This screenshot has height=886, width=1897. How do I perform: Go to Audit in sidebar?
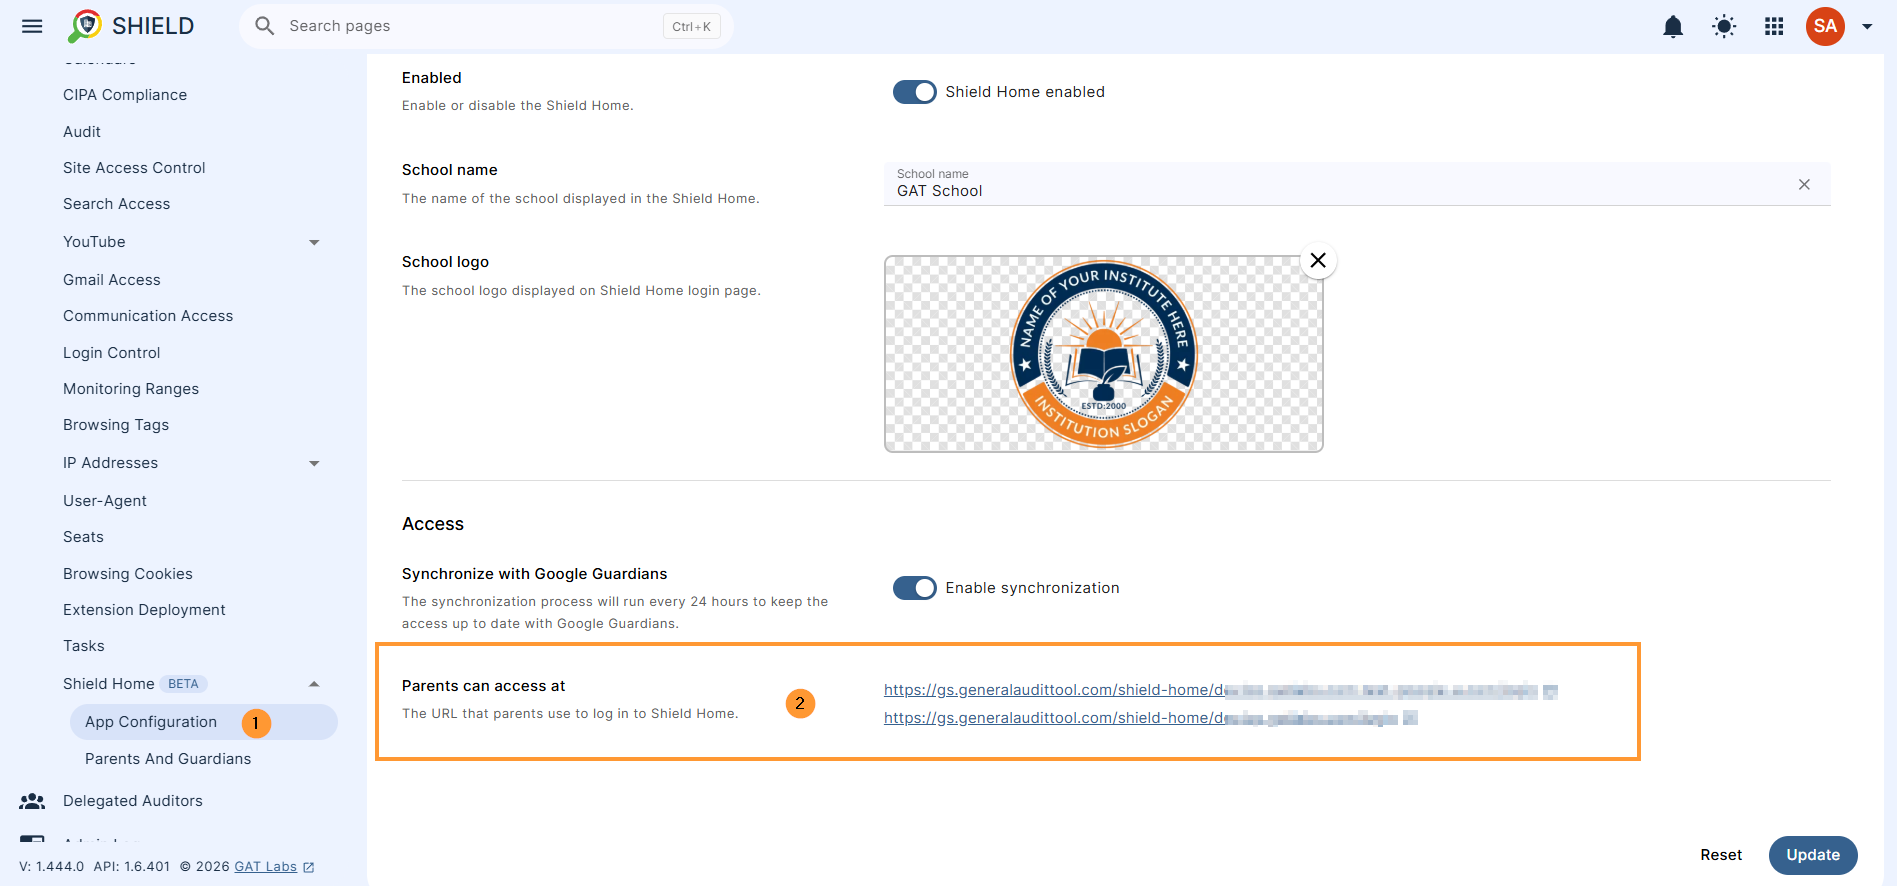pos(82,132)
